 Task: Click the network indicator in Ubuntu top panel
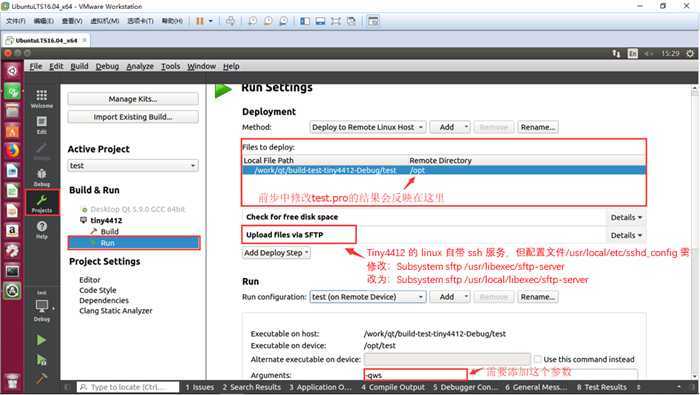[616, 54]
